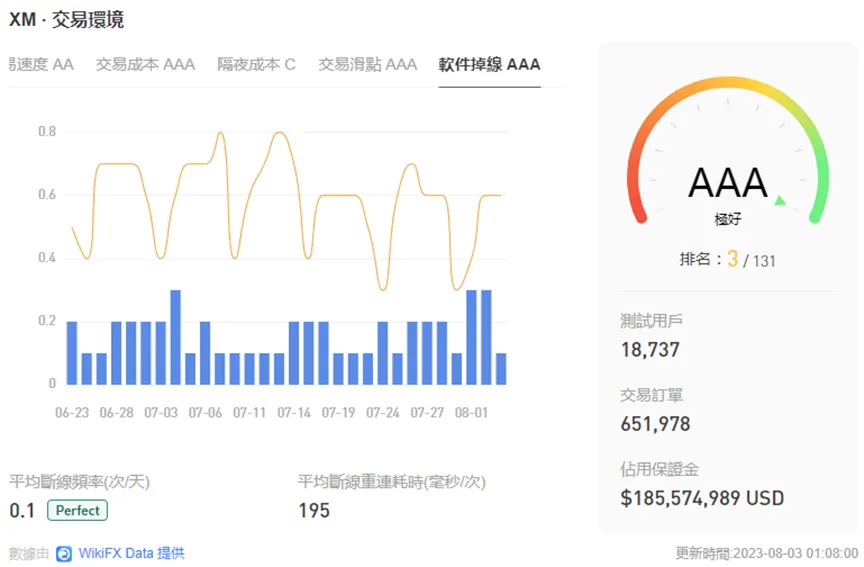Click the WikiFX Data 提供 link

click(x=131, y=553)
